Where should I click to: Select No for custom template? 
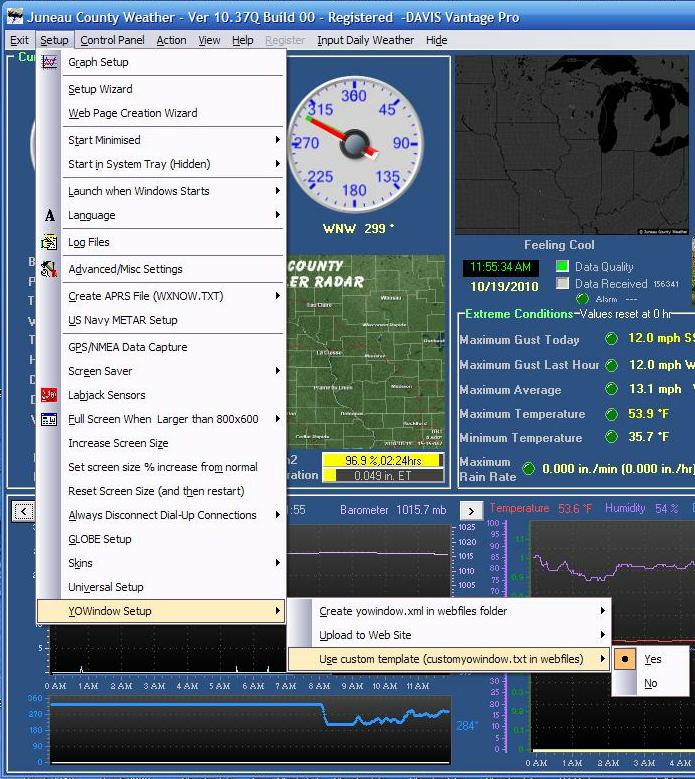point(651,684)
